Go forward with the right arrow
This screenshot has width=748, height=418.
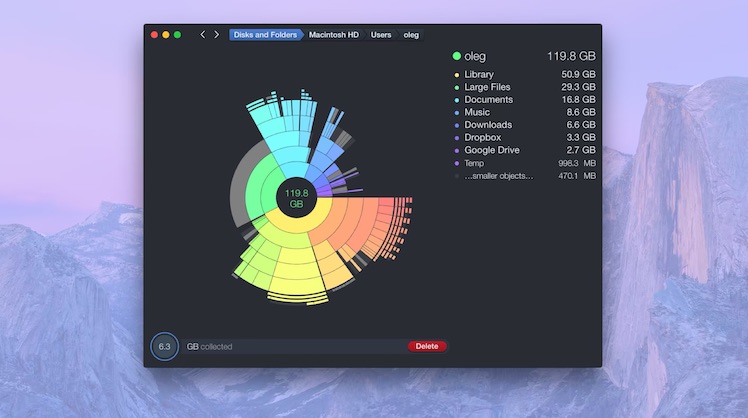[x=216, y=35]
